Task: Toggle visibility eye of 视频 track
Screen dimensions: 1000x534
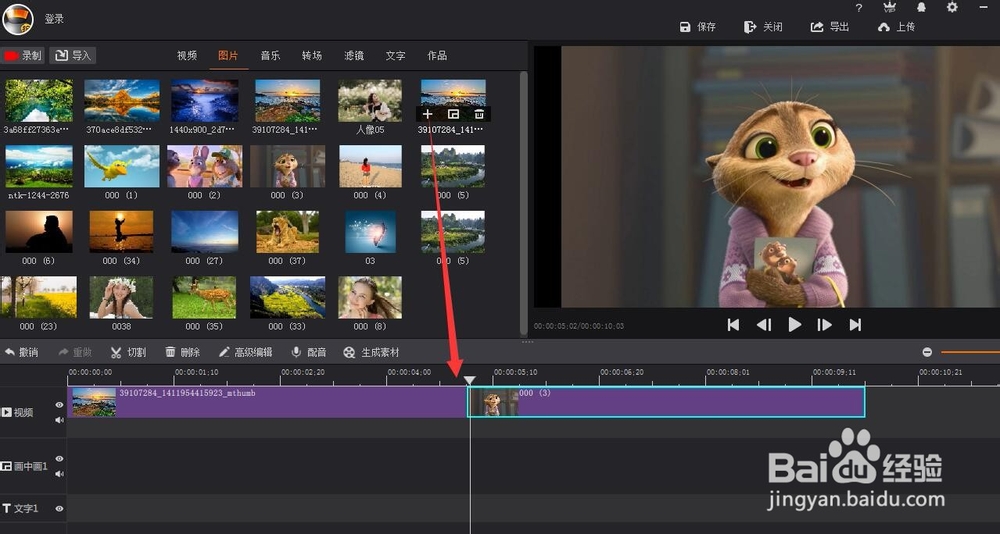Action: pos(59,404)
